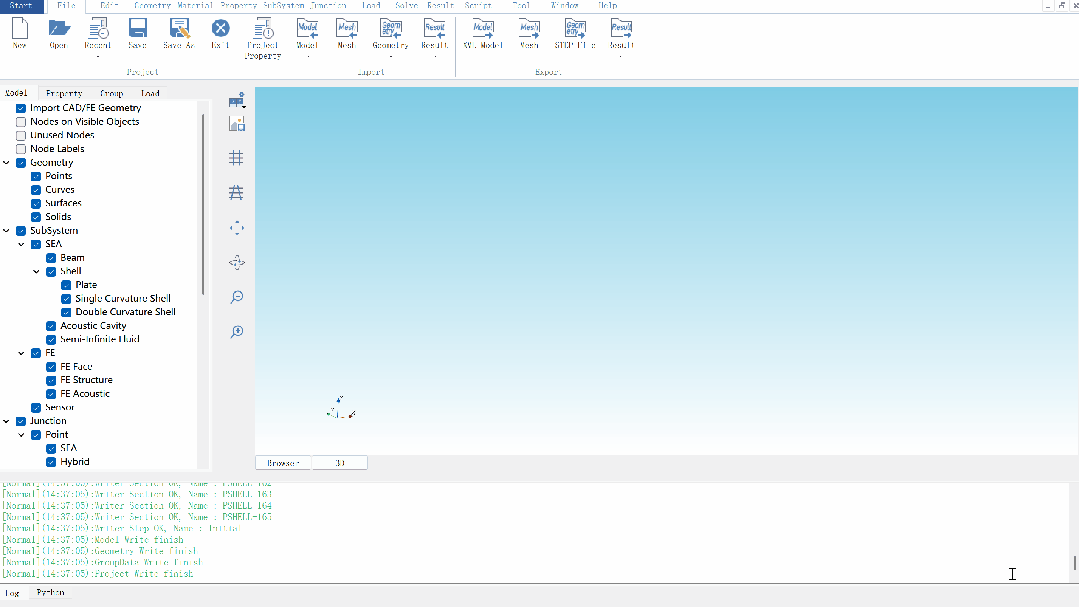1079x607 pixels.
Task: Enable Nodes on Visible Objects checkbox
Action: [x=21, y=122]
